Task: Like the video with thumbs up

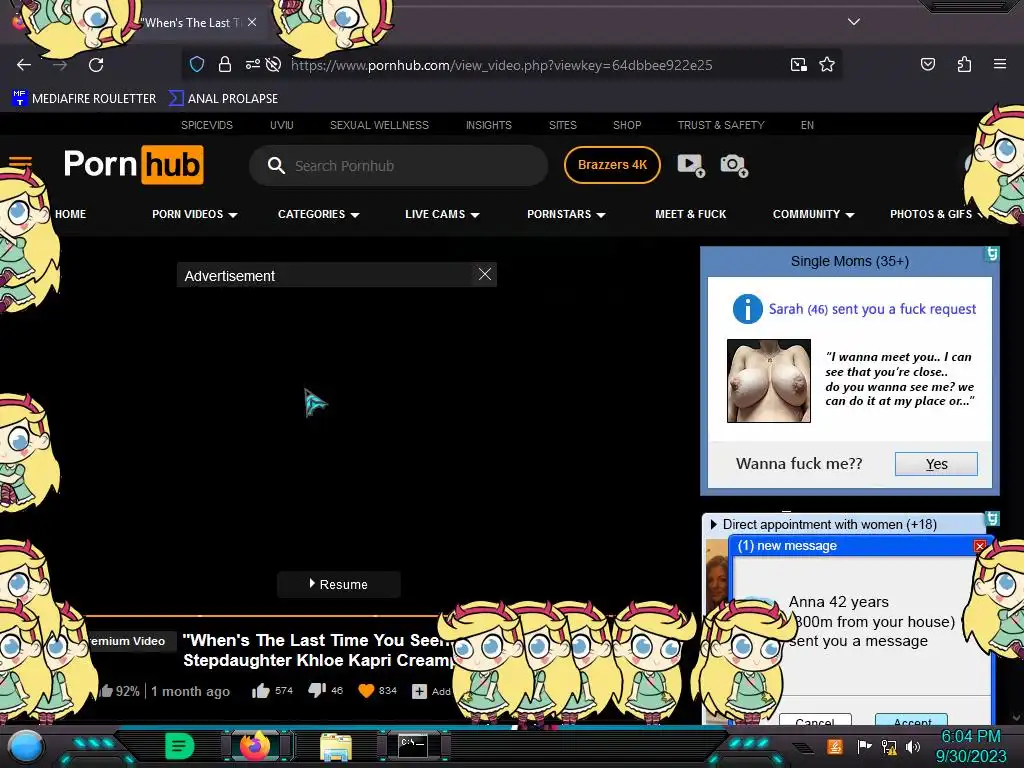Action: 261,691
